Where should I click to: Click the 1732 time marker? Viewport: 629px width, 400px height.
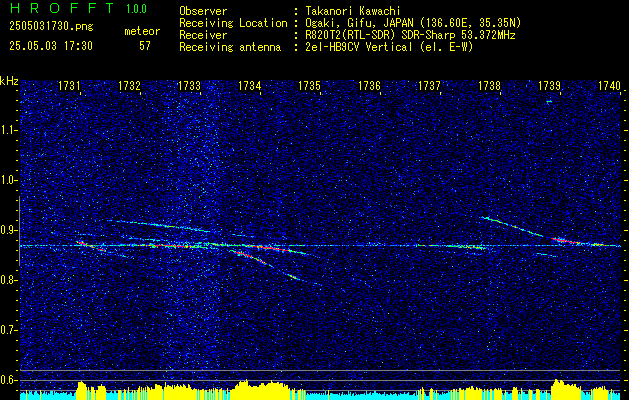pos(129,86)
